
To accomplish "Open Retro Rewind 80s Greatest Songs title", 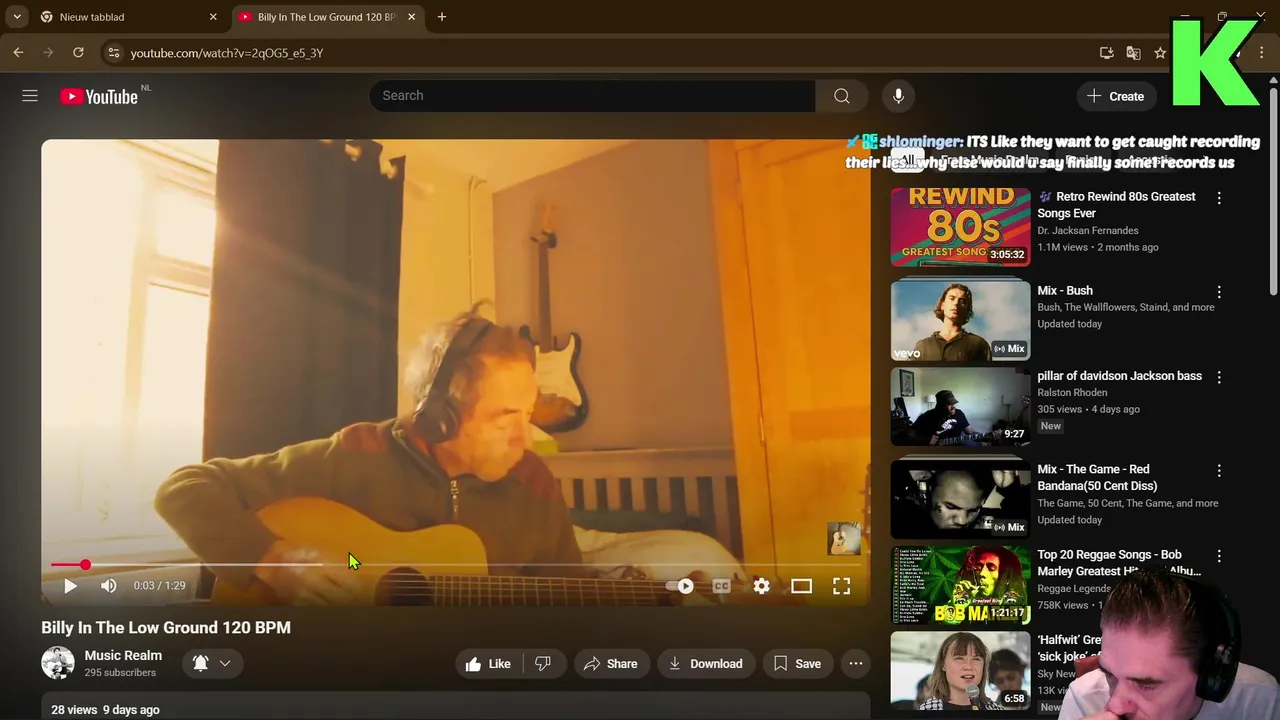I will 1116,205.
